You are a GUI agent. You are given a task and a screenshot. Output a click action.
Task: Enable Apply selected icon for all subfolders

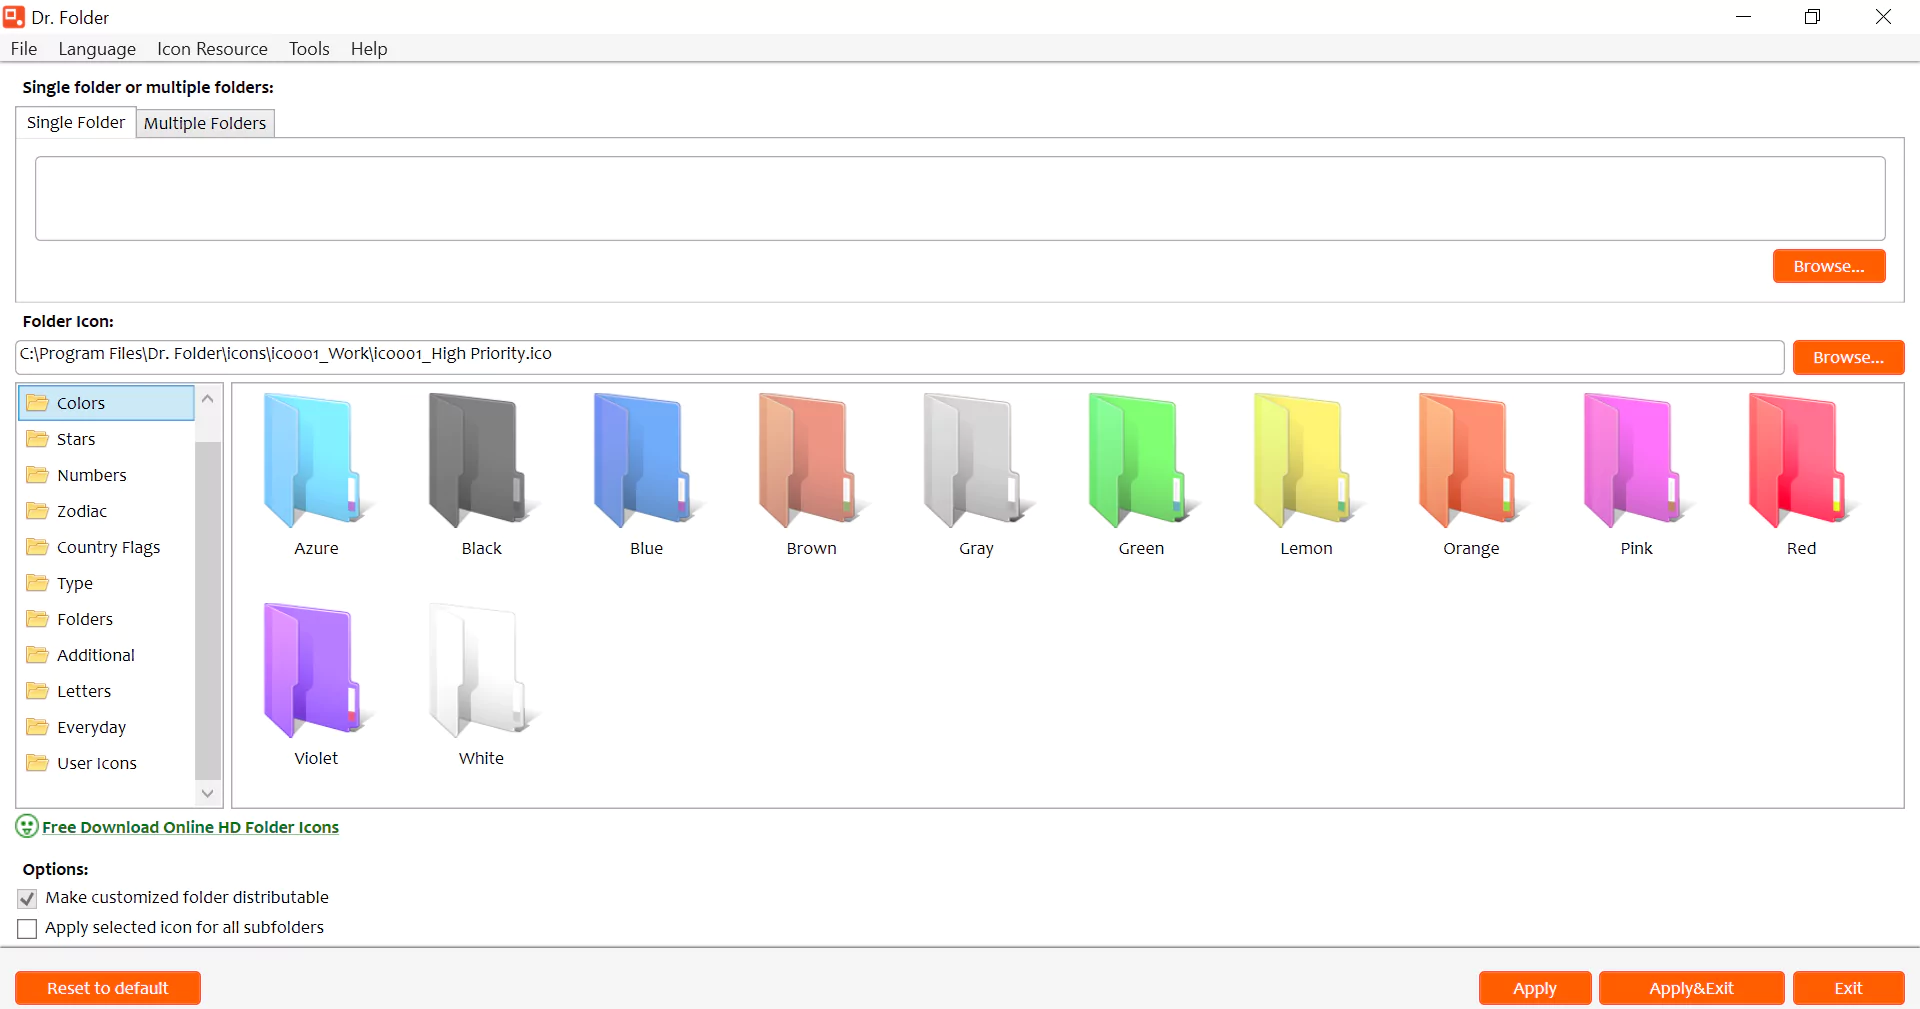tap(27, 928)
